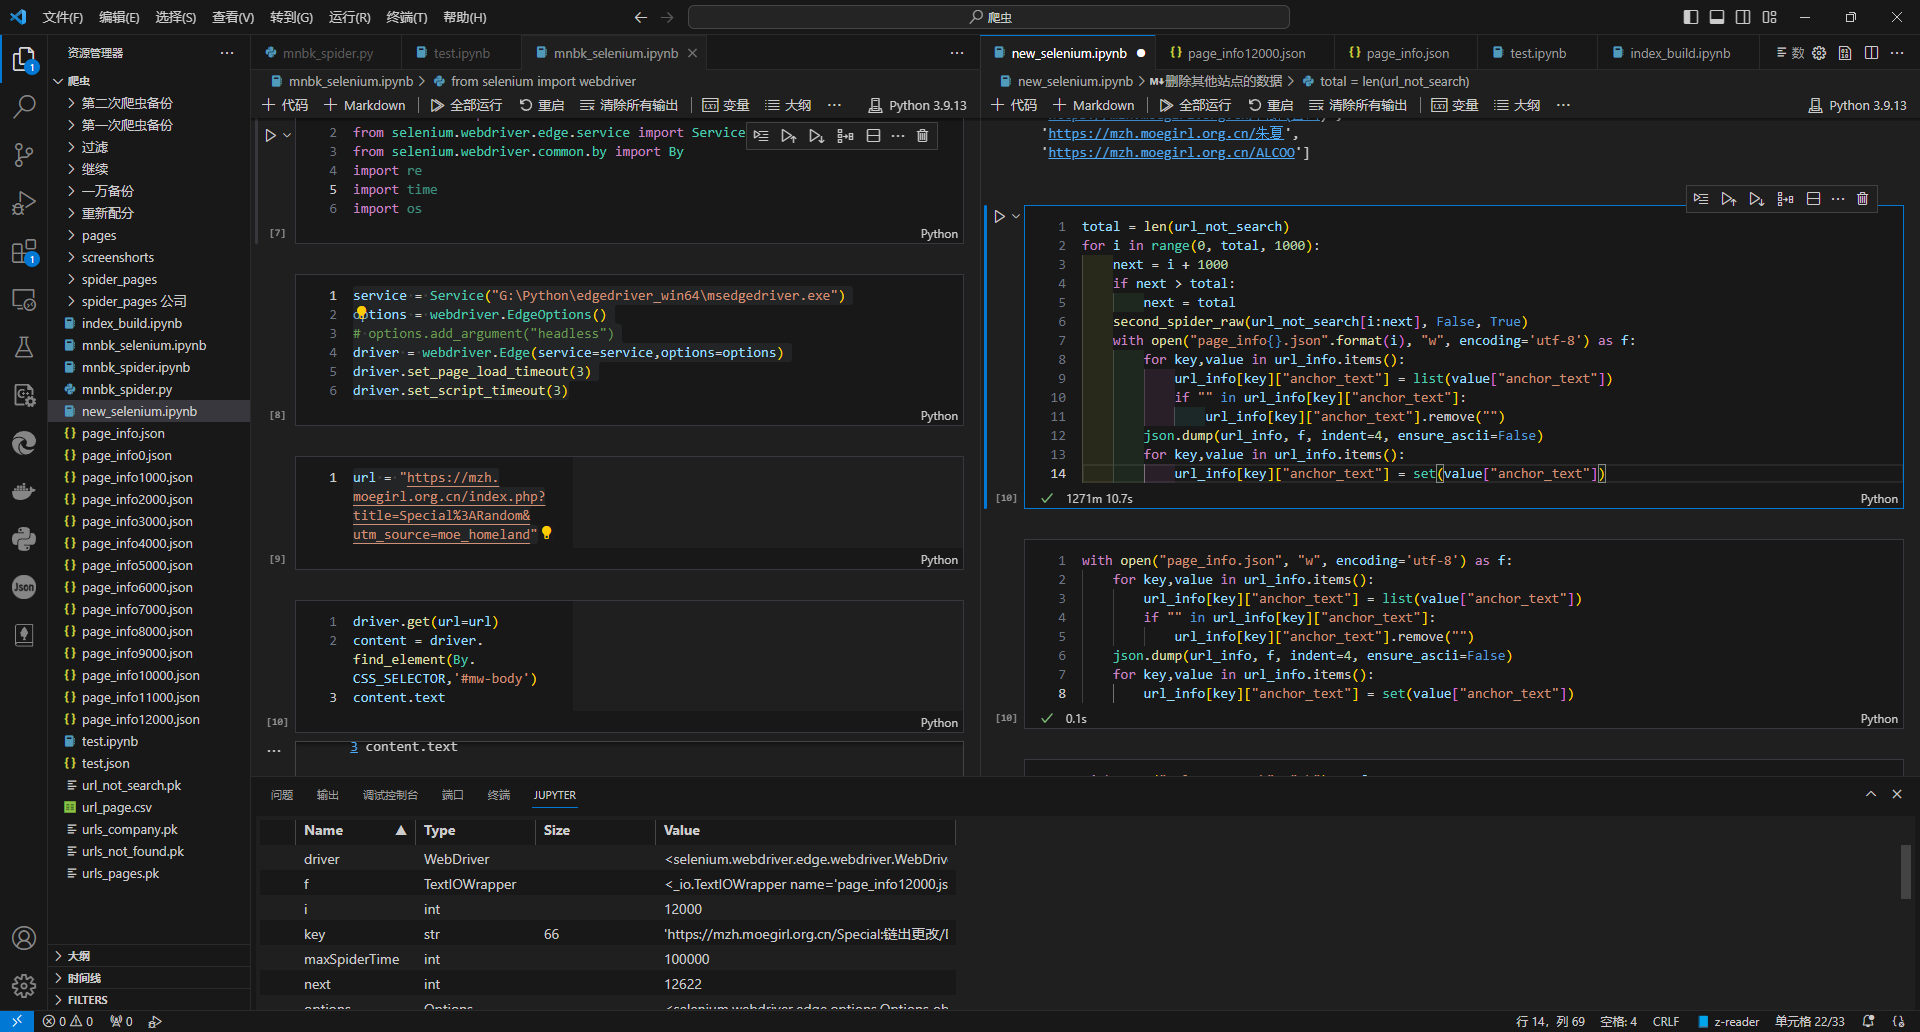Open Run and Debug view
The width and height of the screenshot is (1920, 1032).
point(24,203)
